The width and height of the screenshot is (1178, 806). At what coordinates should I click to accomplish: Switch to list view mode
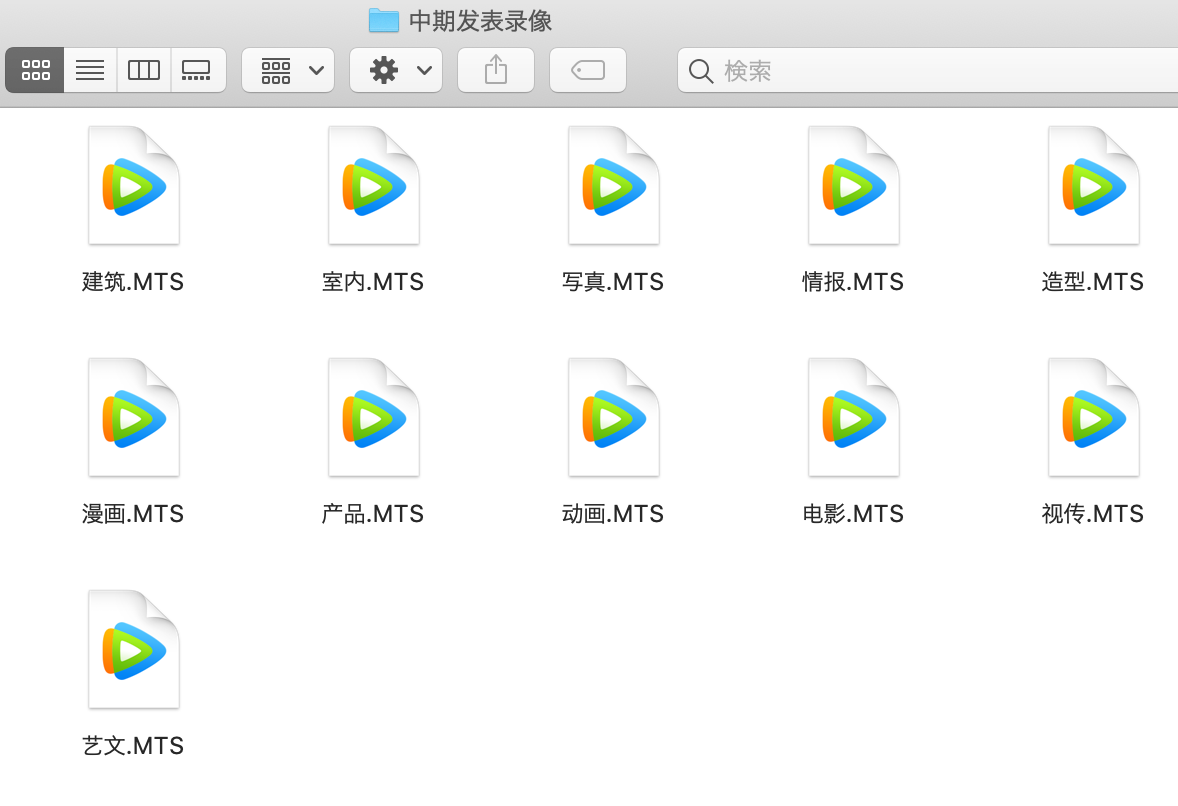90,71
